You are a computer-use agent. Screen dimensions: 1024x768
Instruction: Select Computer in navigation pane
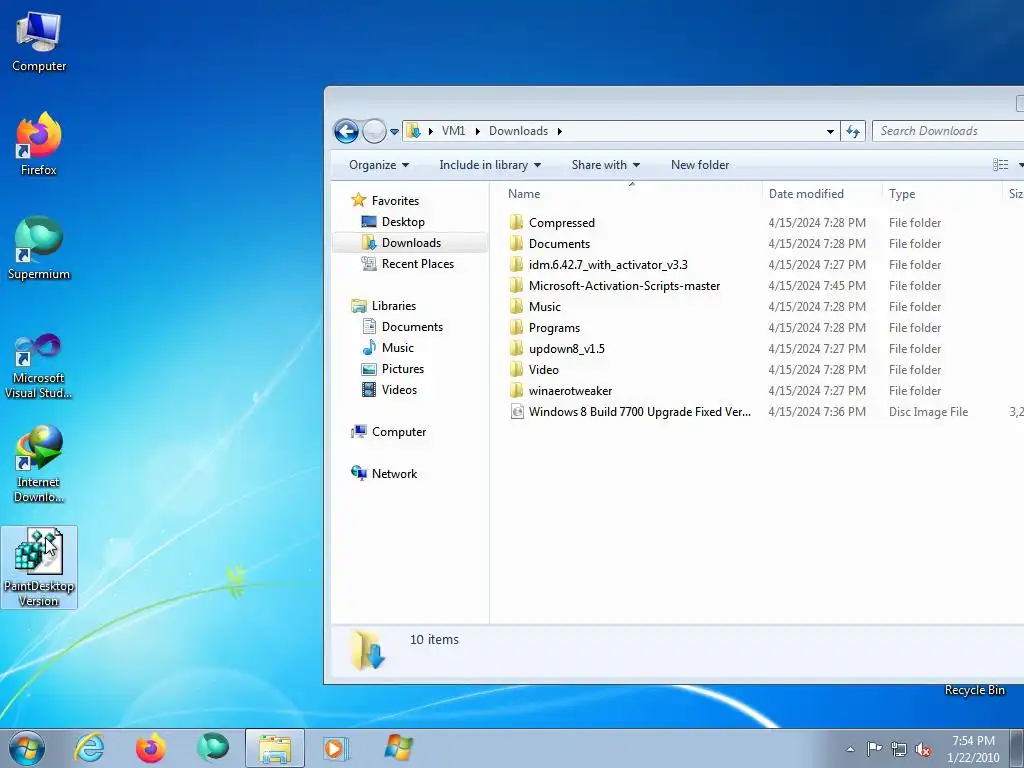pos(398,432)
